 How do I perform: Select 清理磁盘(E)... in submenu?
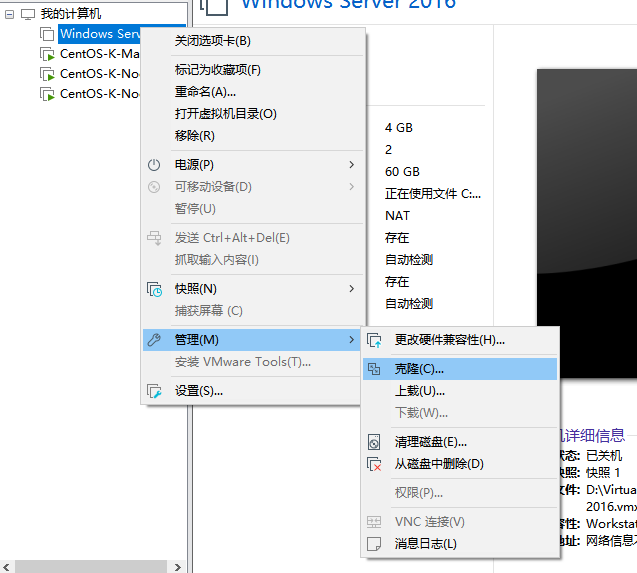(x=460, y=442)
